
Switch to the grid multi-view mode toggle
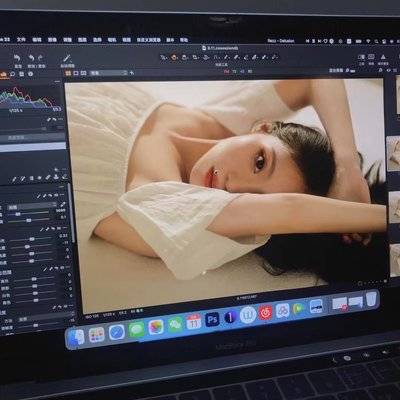[68, 73]
